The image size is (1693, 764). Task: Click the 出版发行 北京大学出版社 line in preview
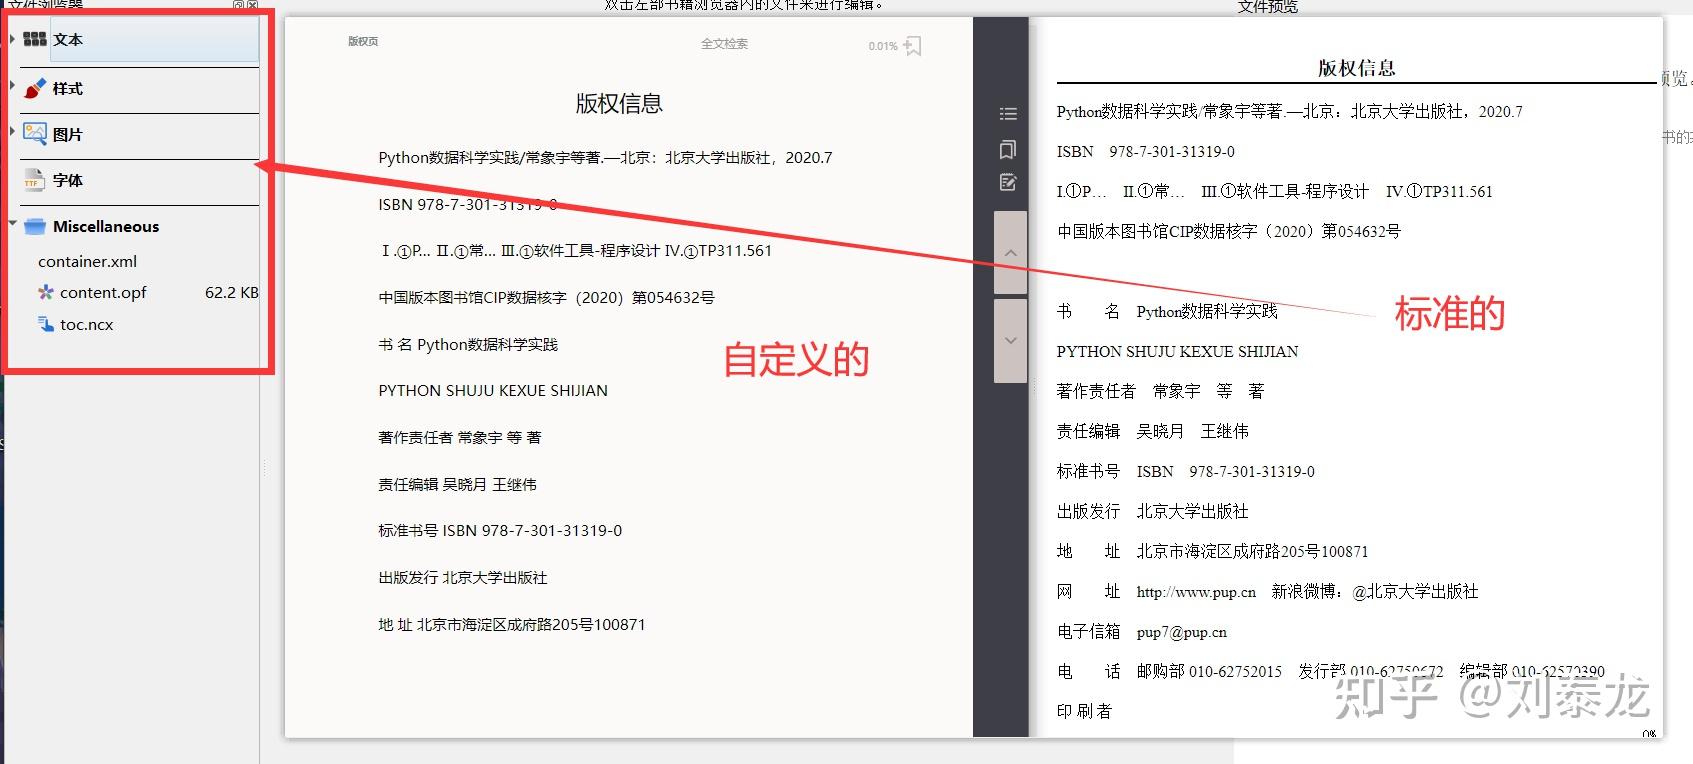(1153, 511)
